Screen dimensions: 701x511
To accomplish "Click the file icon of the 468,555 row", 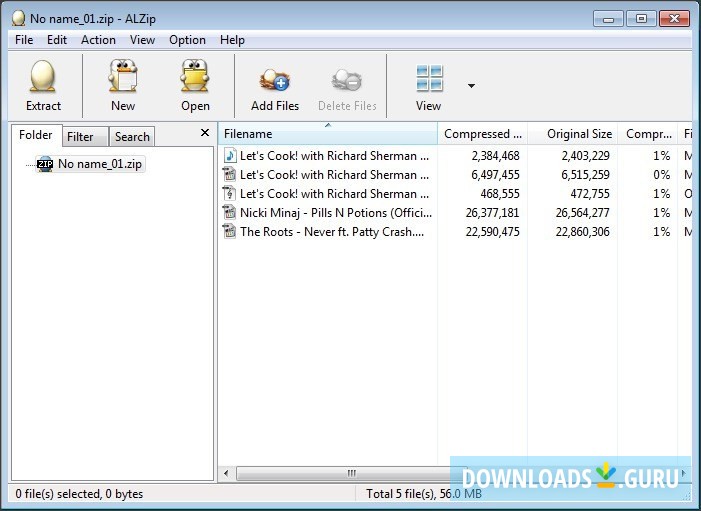I will 229,194.
